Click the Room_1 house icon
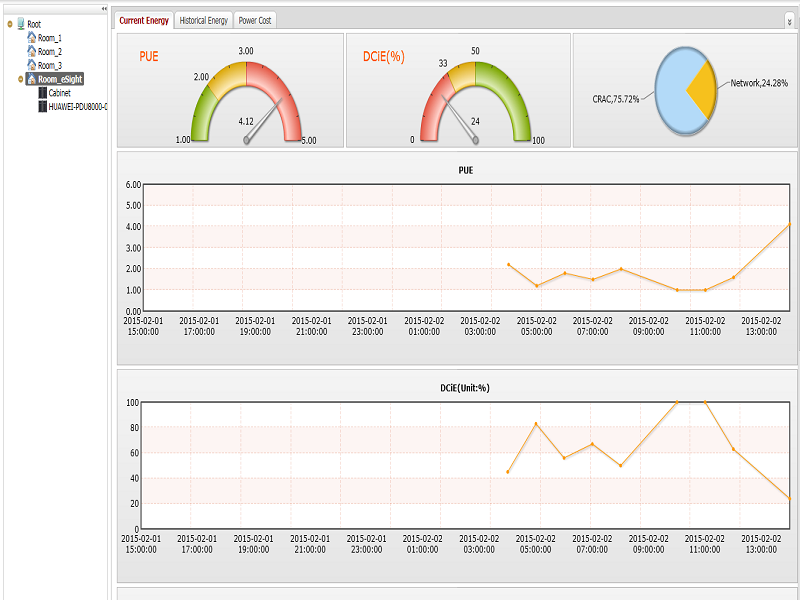This screenshot has height=600, width=800. (32, 37)
